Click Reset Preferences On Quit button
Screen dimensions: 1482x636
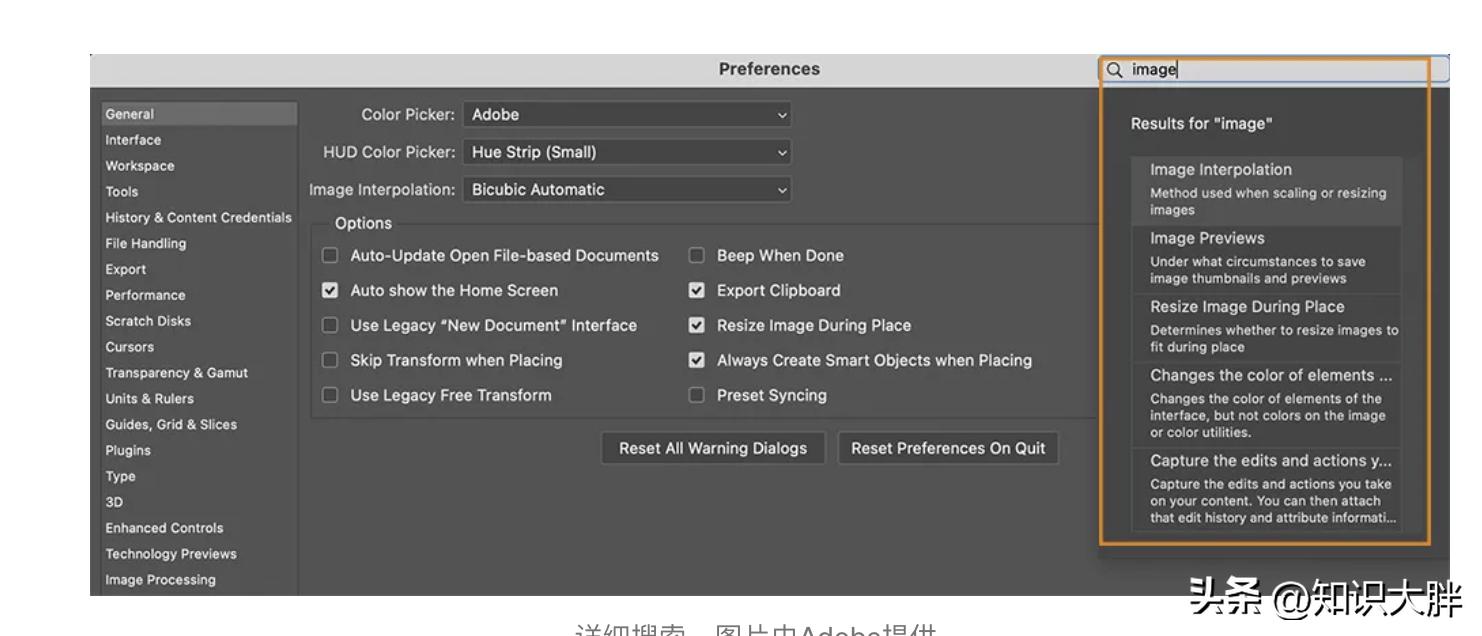[948, 449]
